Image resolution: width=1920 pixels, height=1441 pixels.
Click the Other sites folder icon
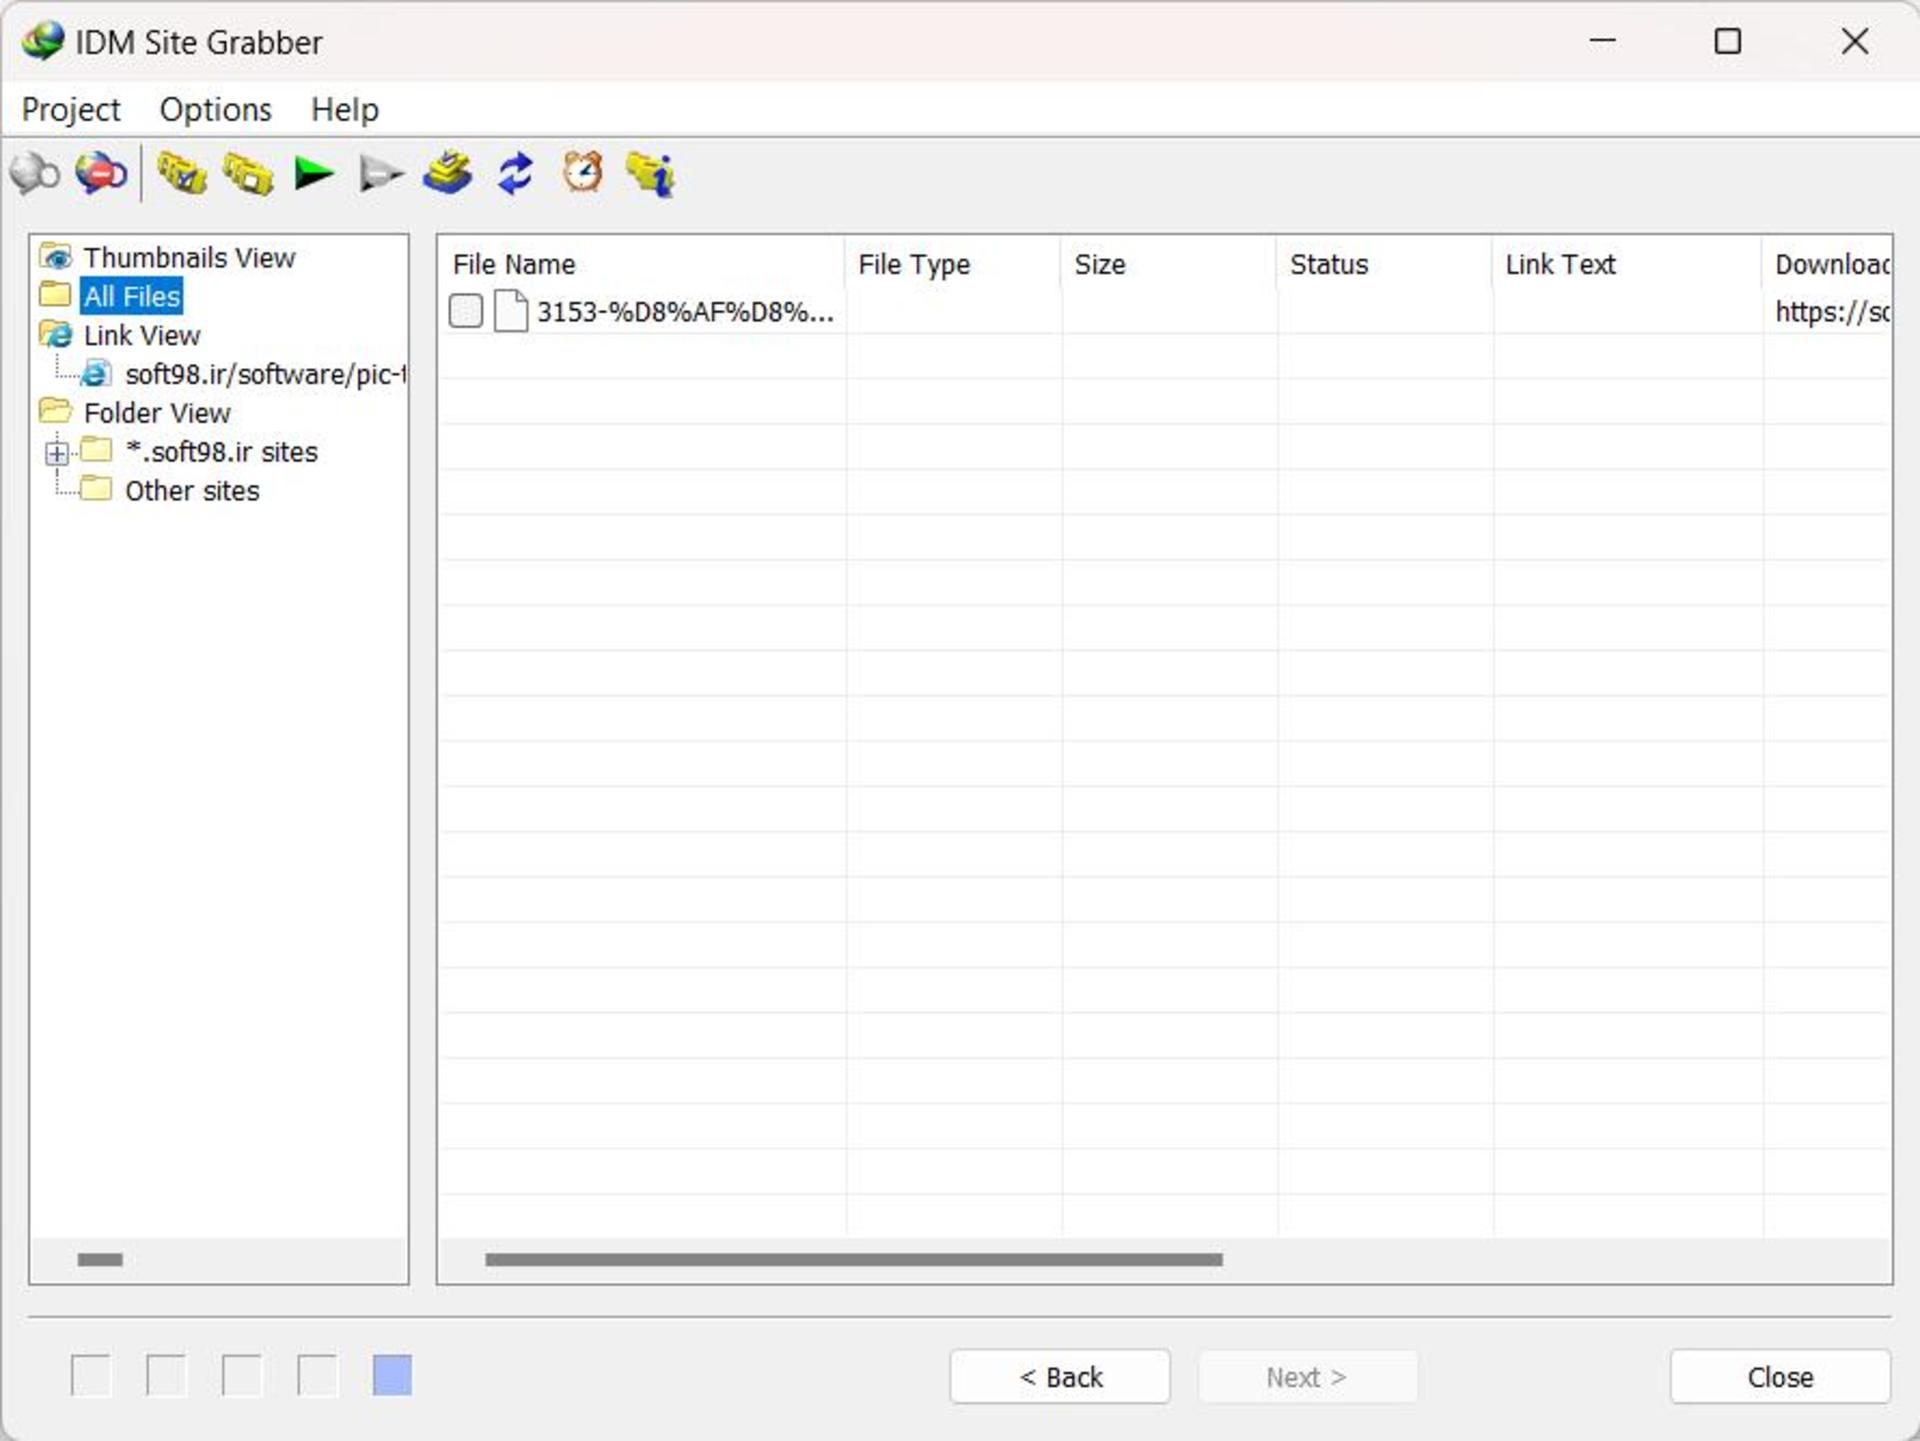(x=96, y=489)
